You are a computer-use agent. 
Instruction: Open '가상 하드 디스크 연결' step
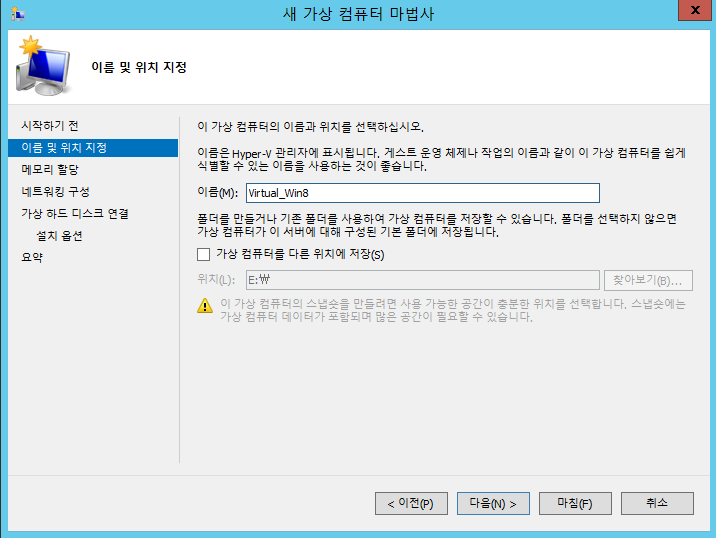75,213
